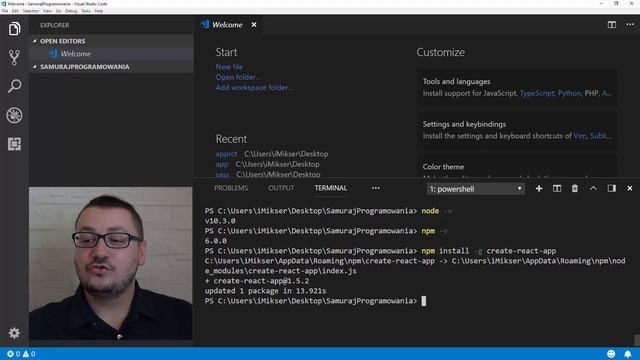Viewport: 640px width, 360px height.
Task: Click the Sublime keybindings link
Action: click(600, 136)
